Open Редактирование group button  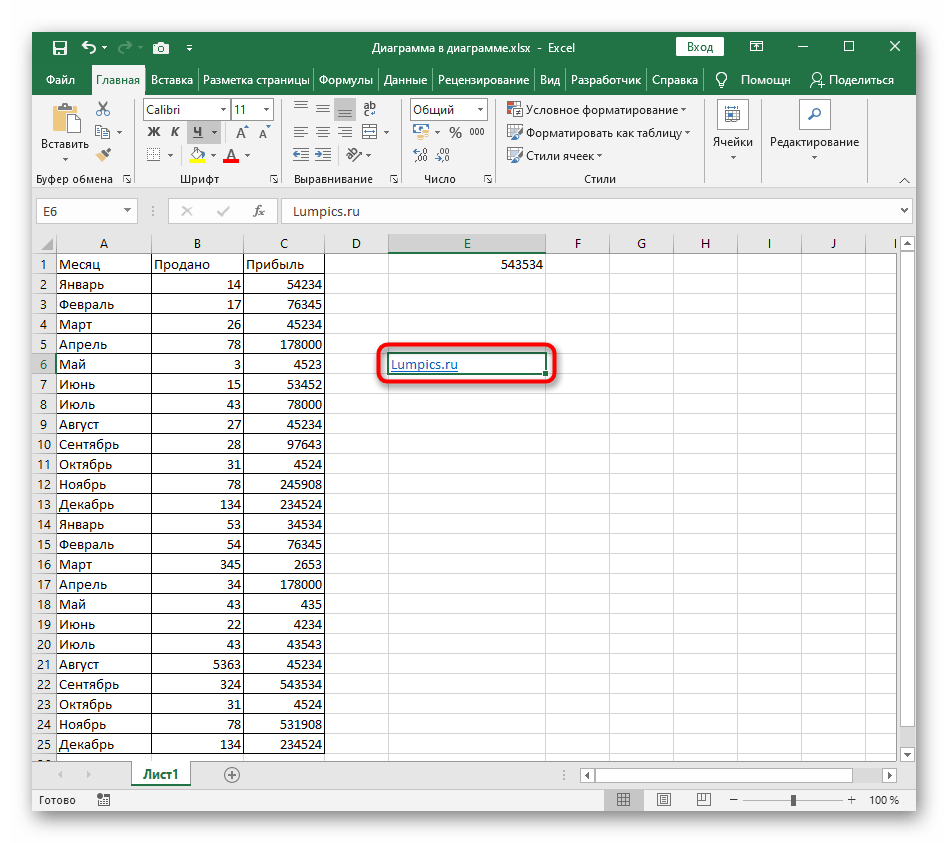814,131
